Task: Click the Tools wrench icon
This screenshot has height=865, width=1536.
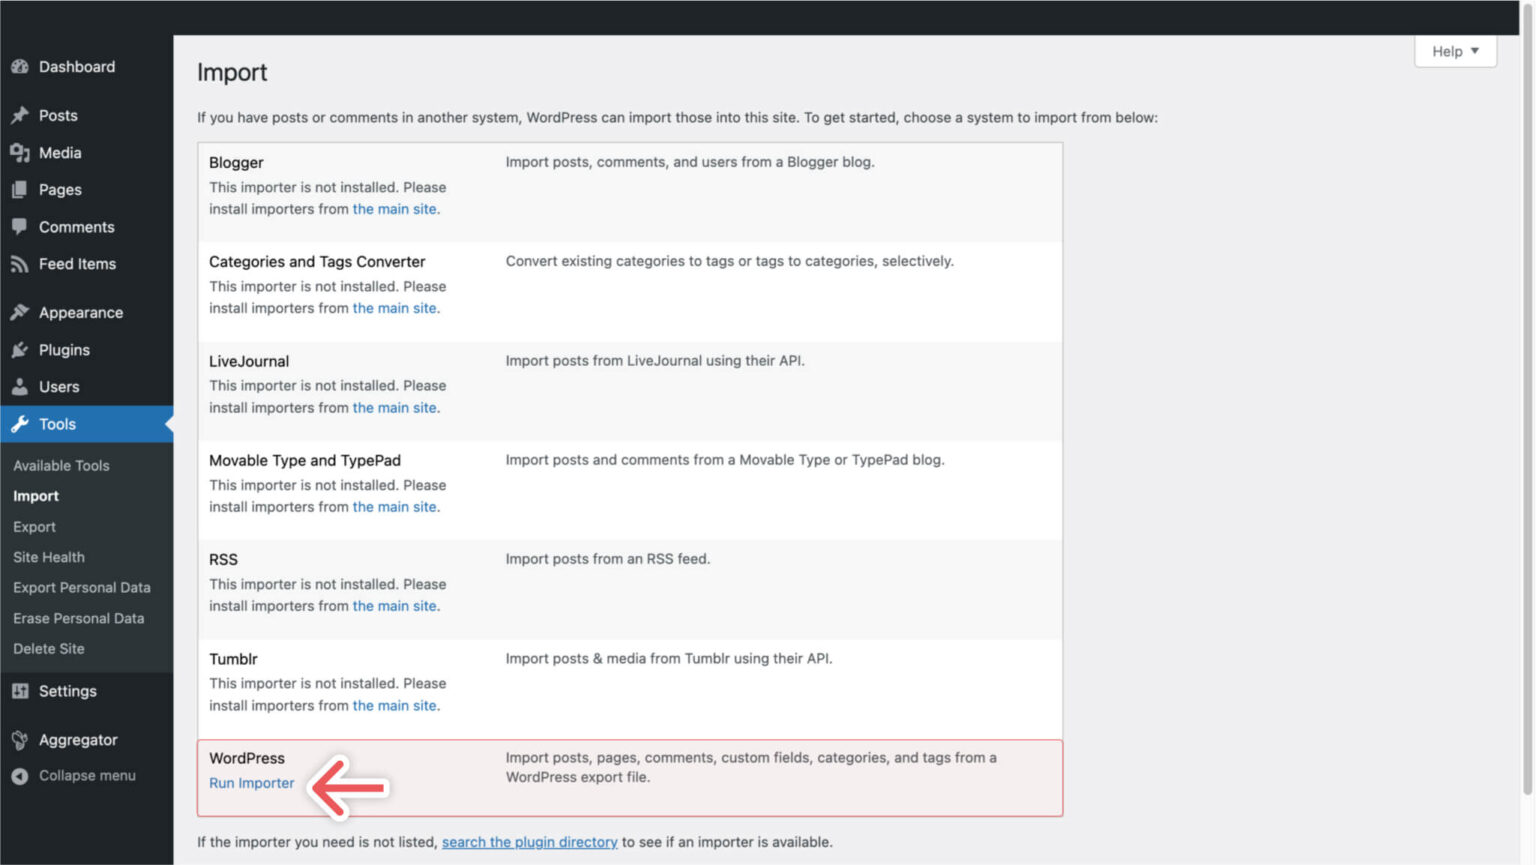Action: tap(20, 424)
